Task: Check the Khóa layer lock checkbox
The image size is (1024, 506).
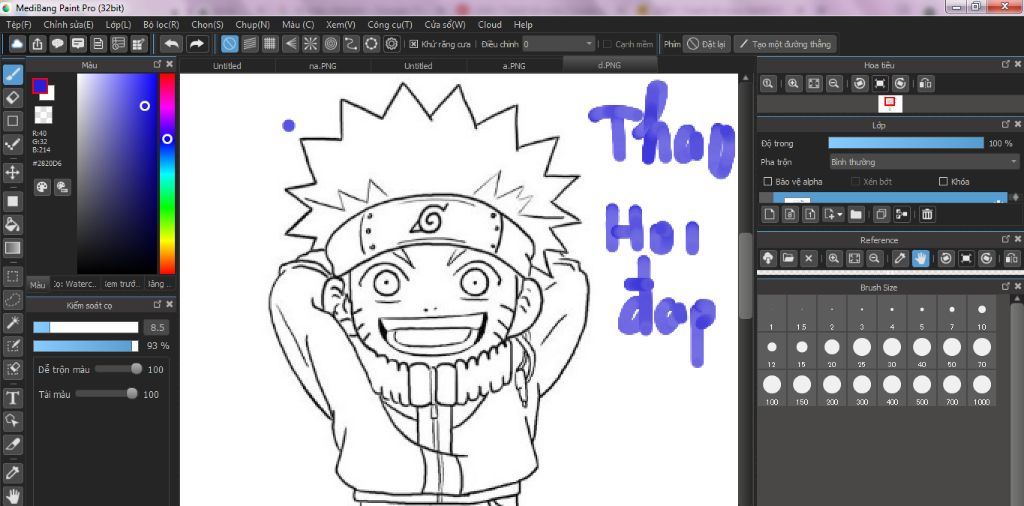Action: click(x=942, y=182)
